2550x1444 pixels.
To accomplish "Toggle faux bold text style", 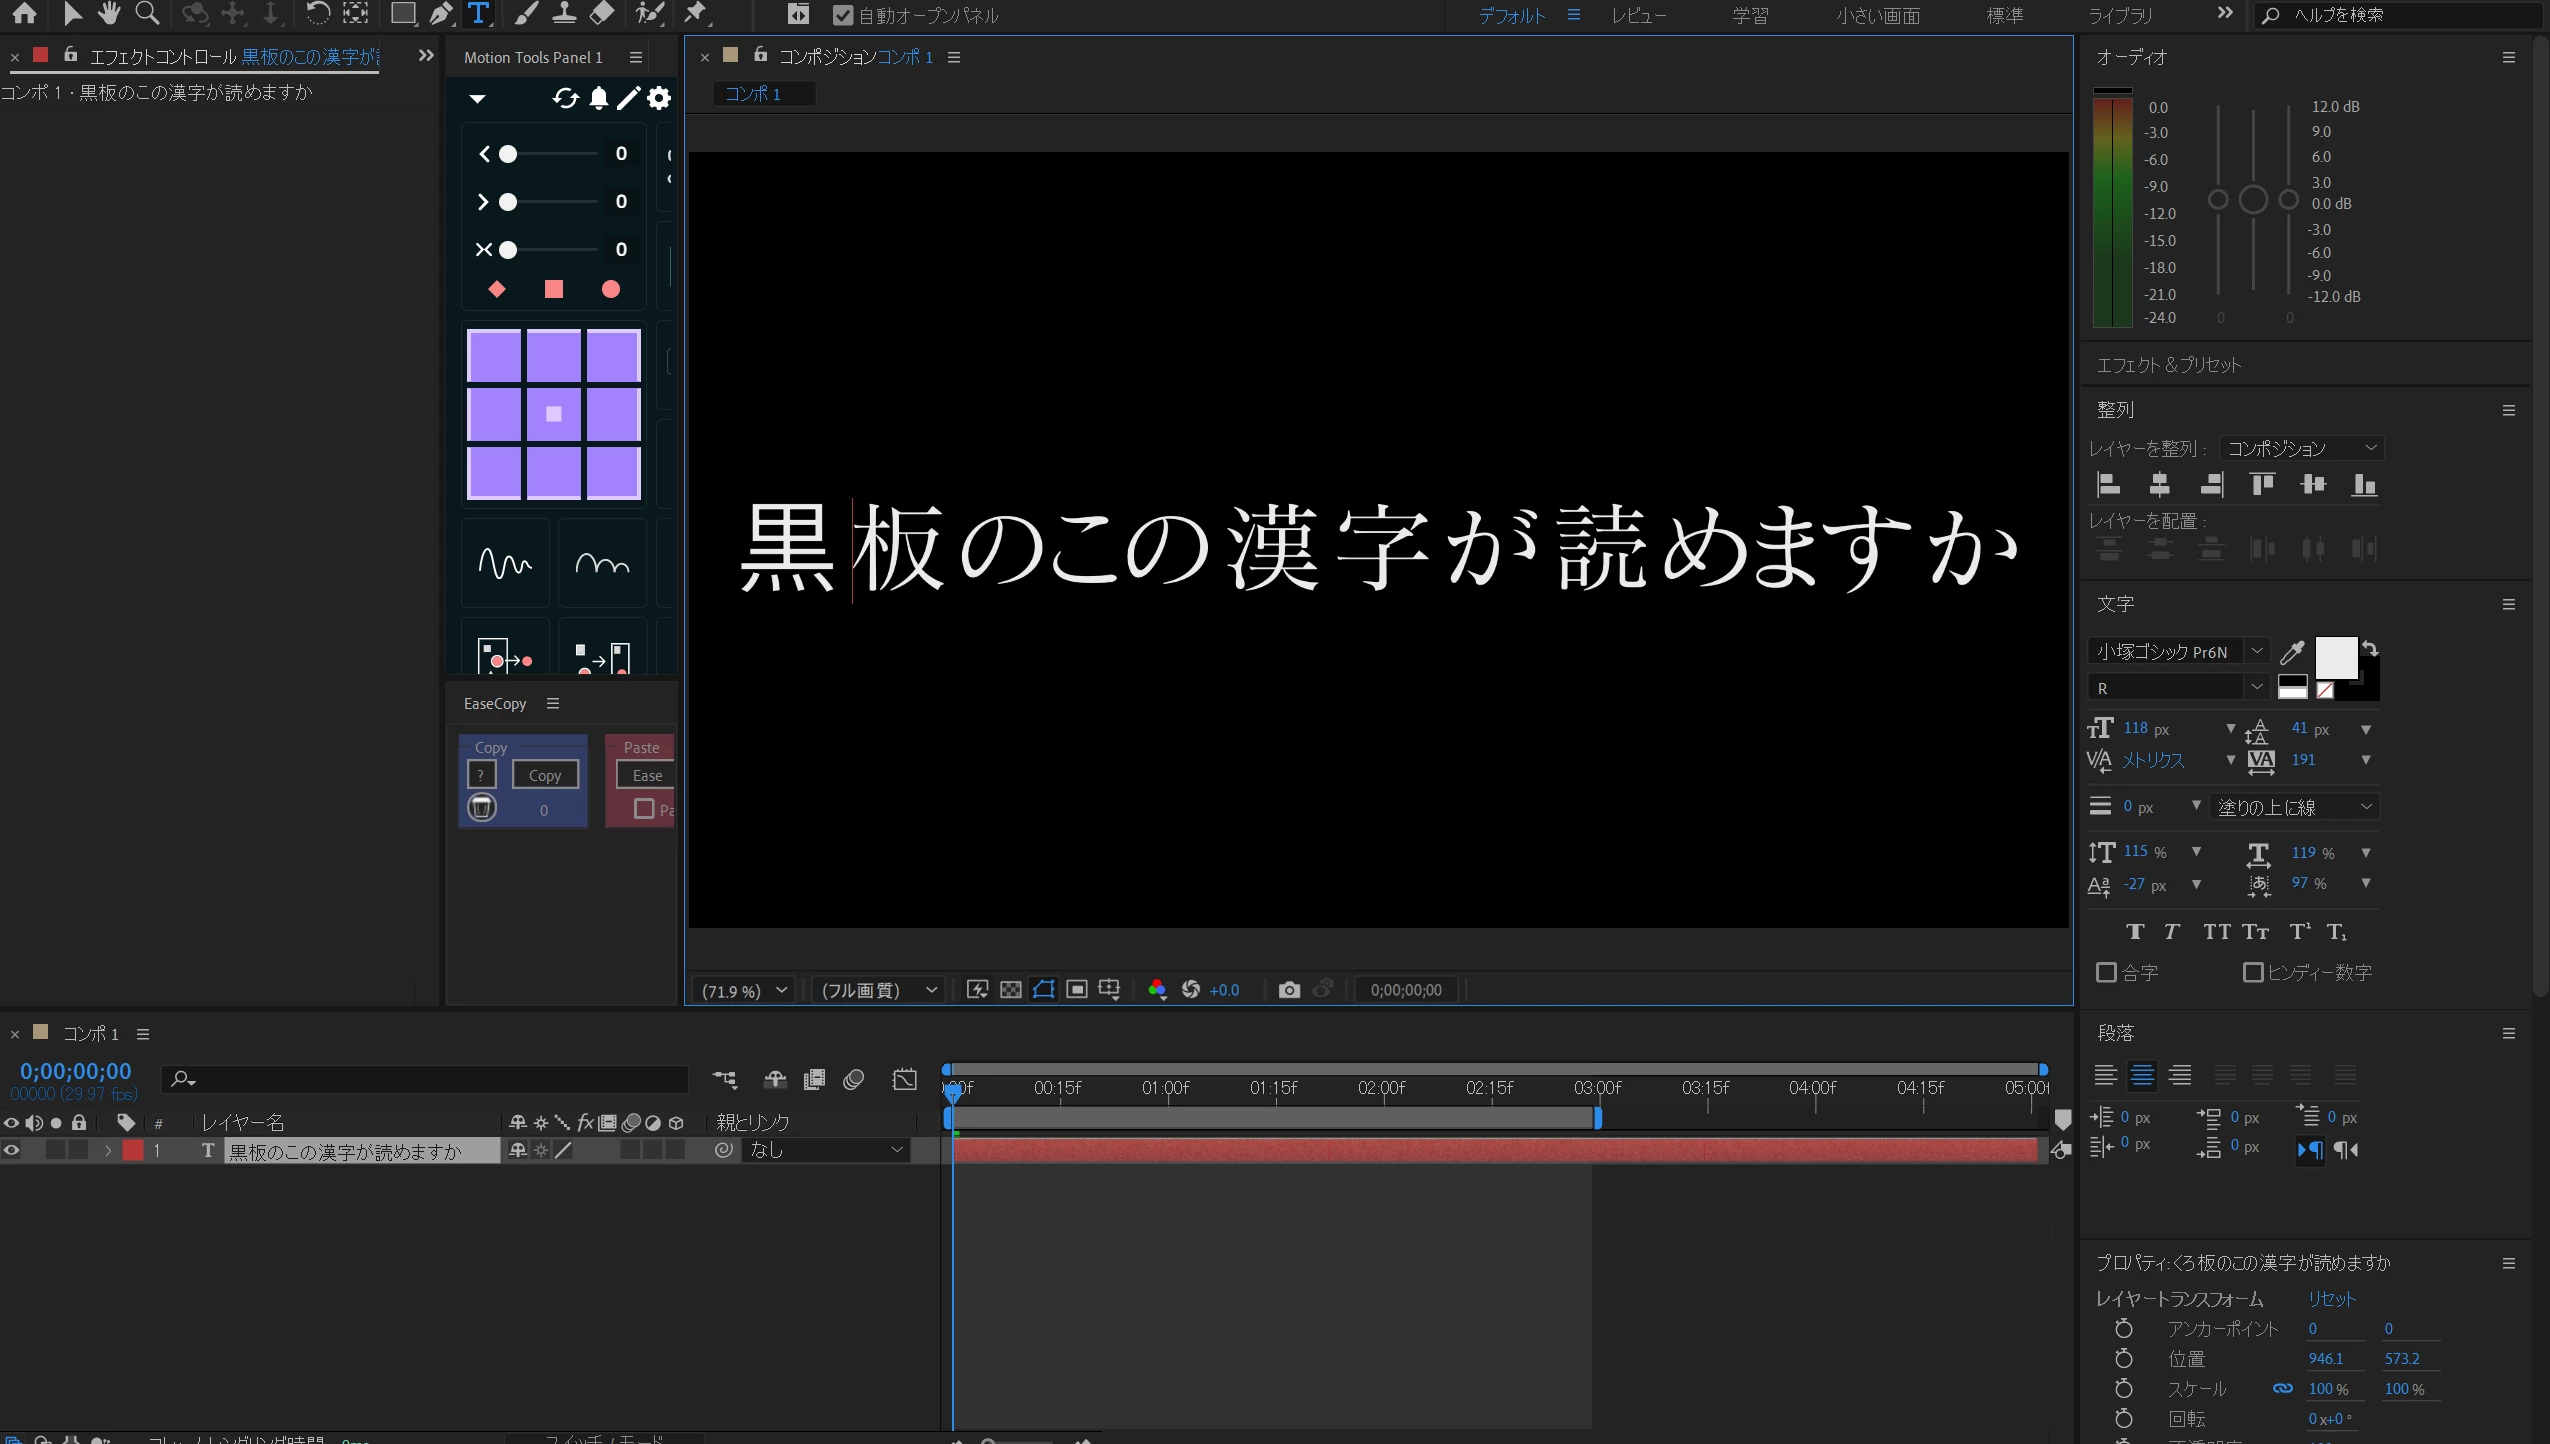I will click(2135, 932).
